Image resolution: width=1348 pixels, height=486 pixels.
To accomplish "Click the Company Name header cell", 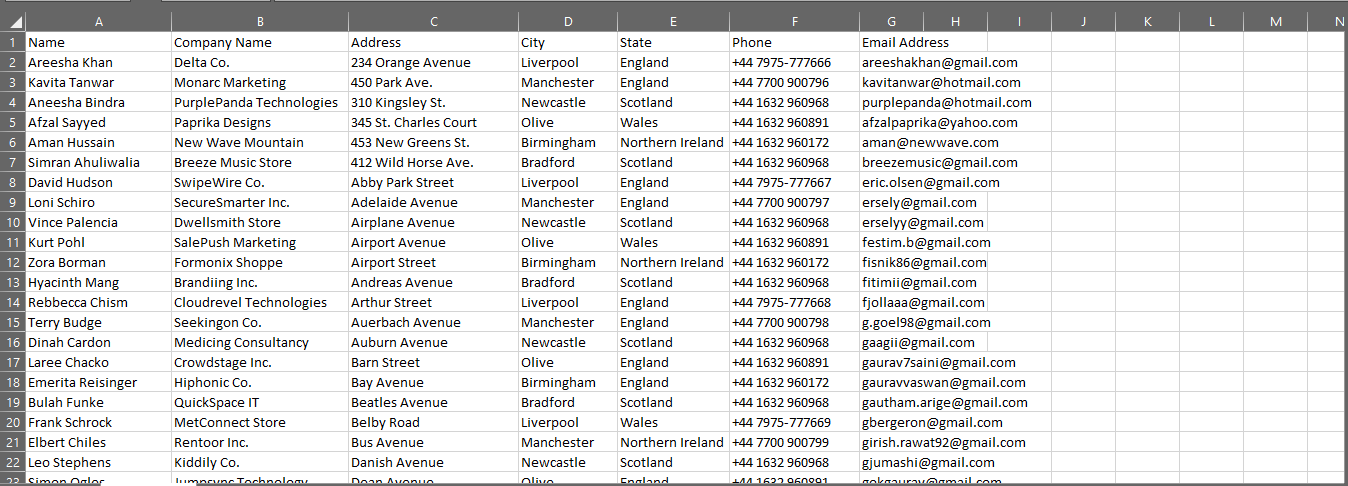I will tap(223, 43).
